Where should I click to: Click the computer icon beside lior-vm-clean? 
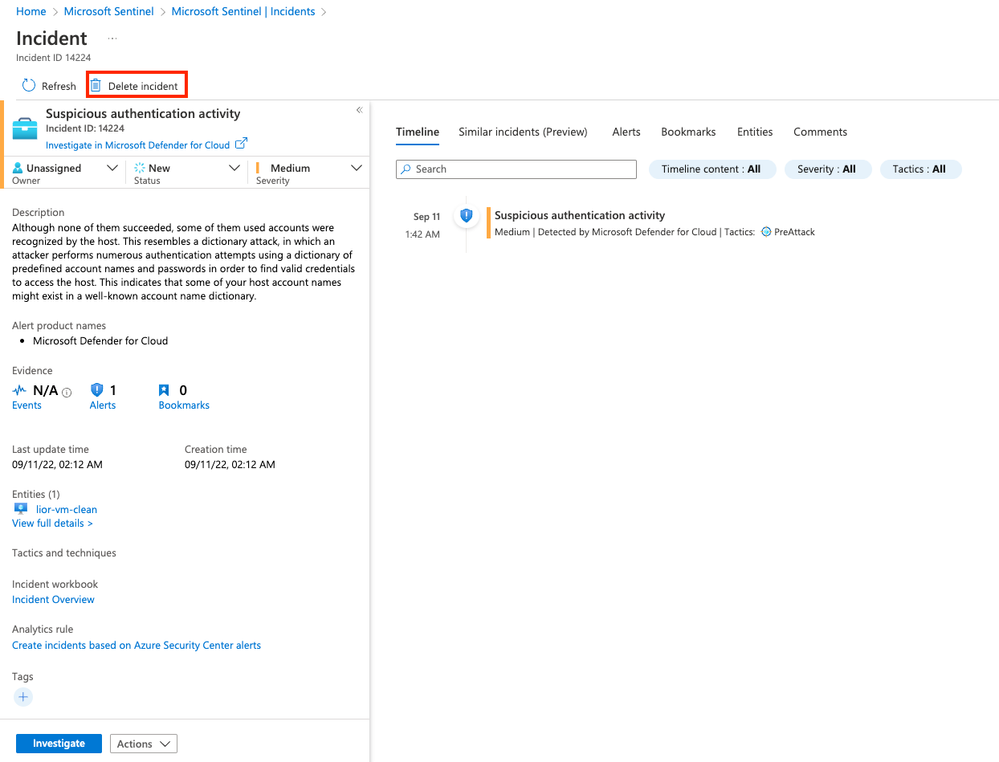pos(21,508)
